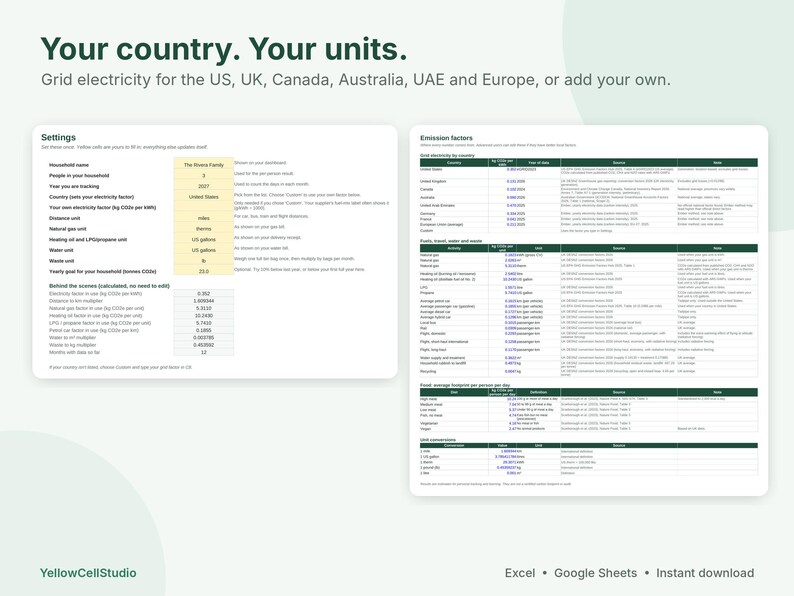794x596 pixels.
Task: Select the Household name cell 'The Rivera Family'
Action: pos(204,165)
